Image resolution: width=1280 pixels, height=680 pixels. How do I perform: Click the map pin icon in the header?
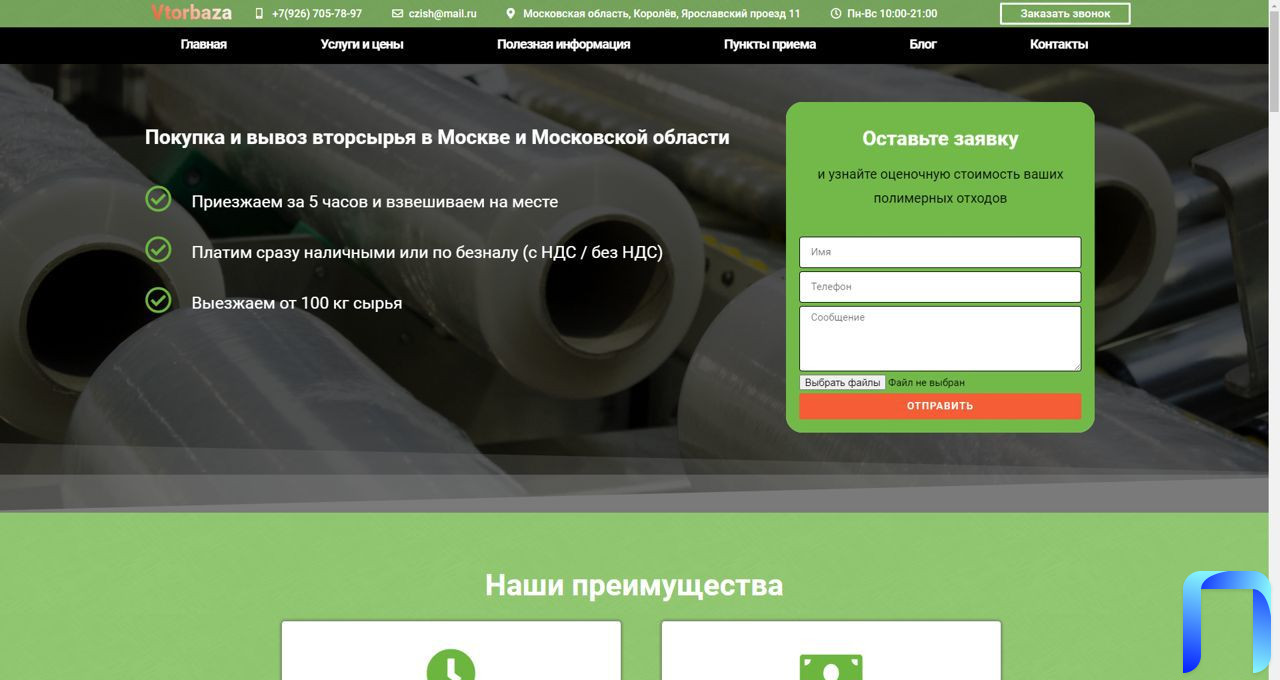pyautogui.click(x=511, y=14)
